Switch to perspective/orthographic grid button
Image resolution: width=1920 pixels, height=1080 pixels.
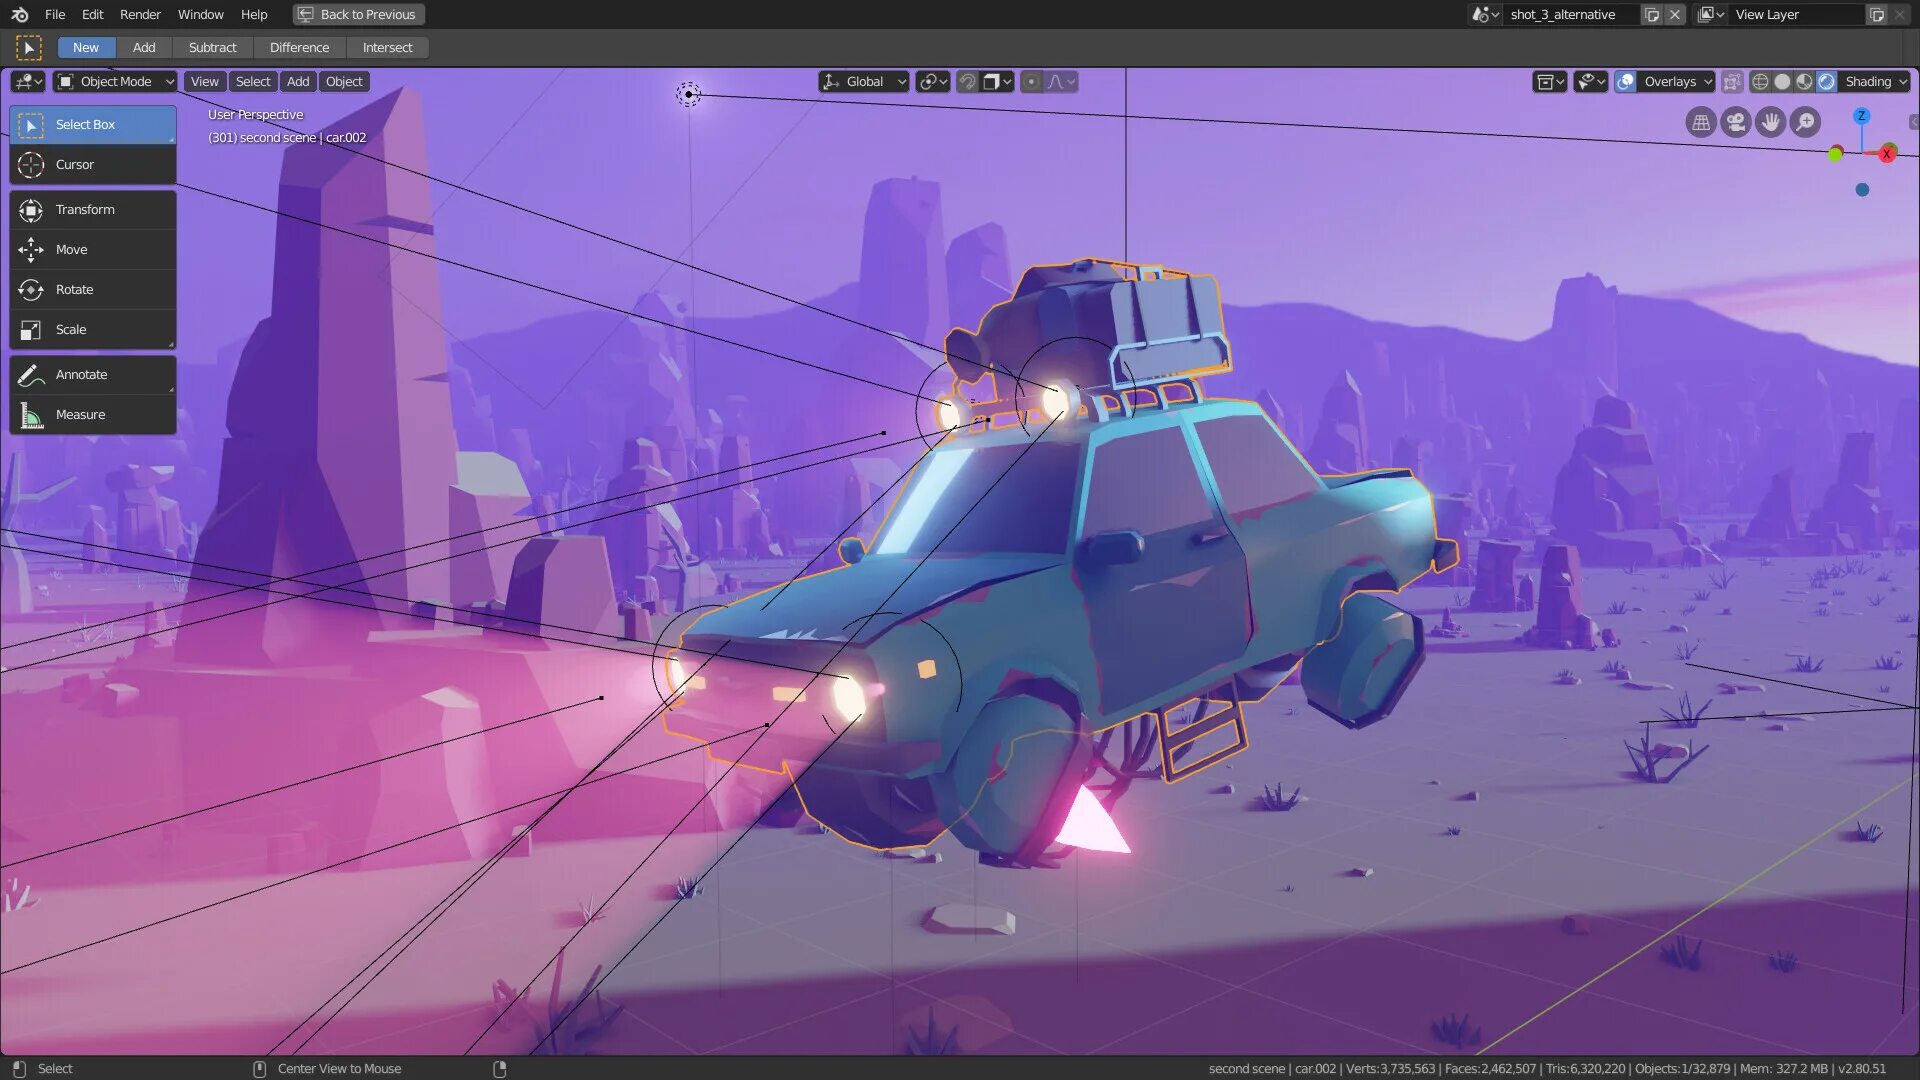(x=1701, y=122)
